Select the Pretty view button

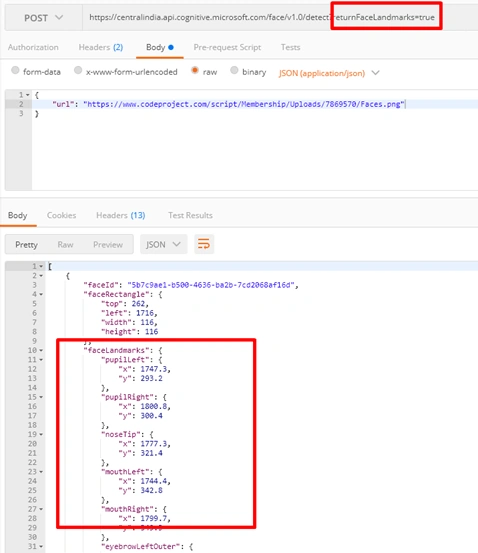click(x=26, y=244)
